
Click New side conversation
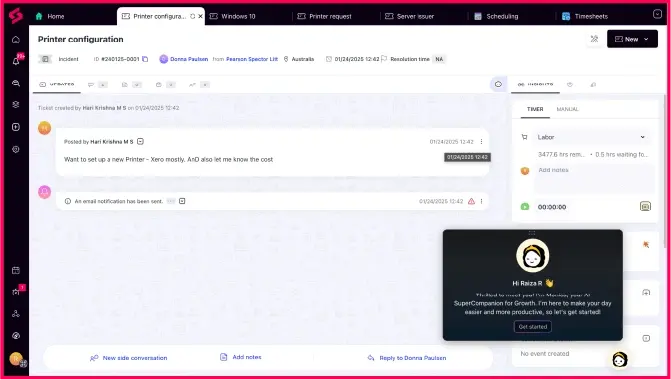[x=128, y=358]
